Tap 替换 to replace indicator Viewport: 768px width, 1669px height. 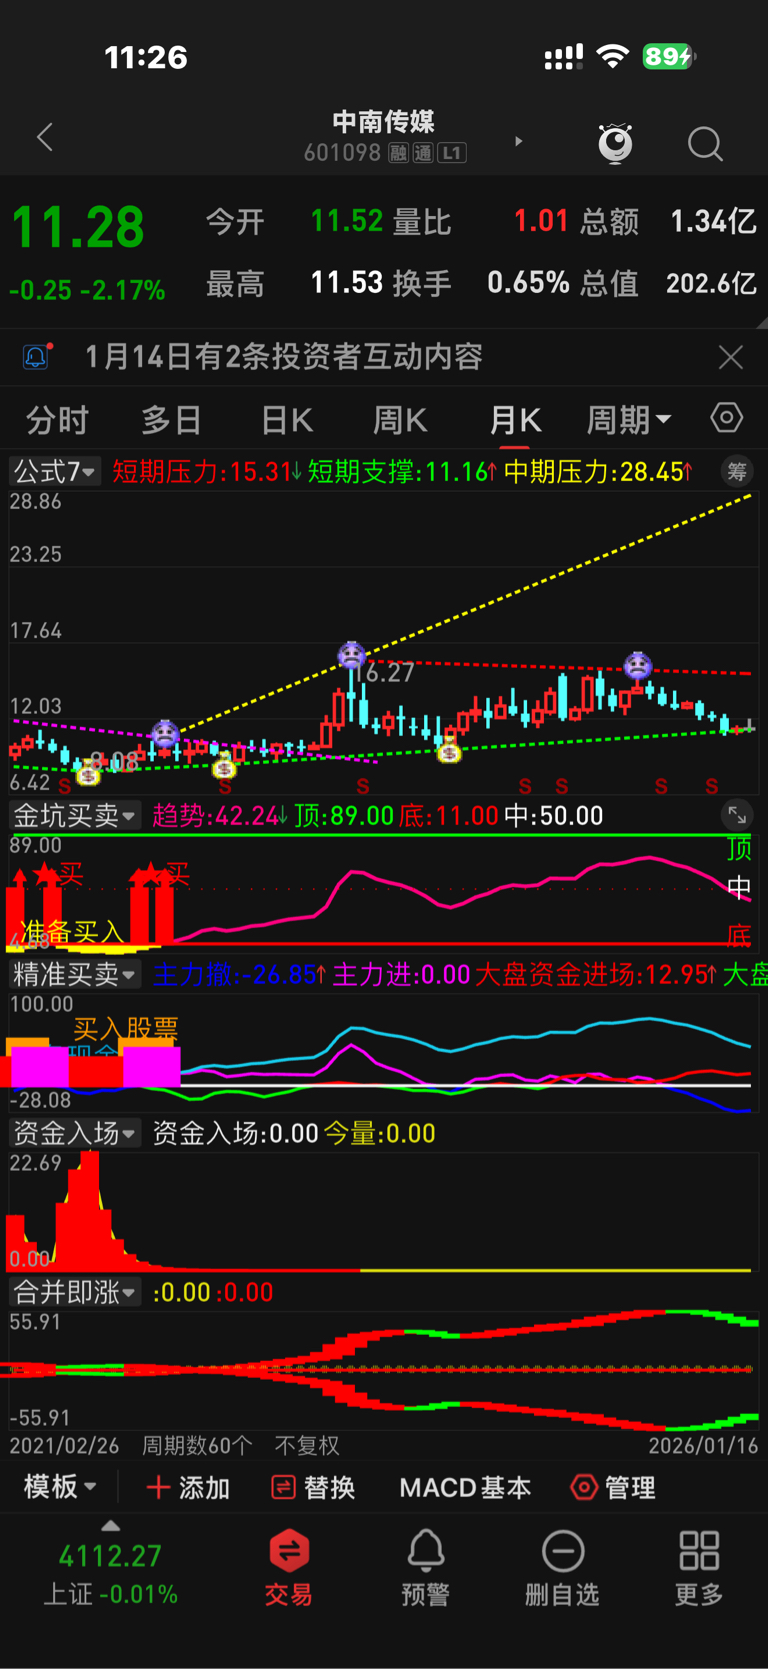313,1488
